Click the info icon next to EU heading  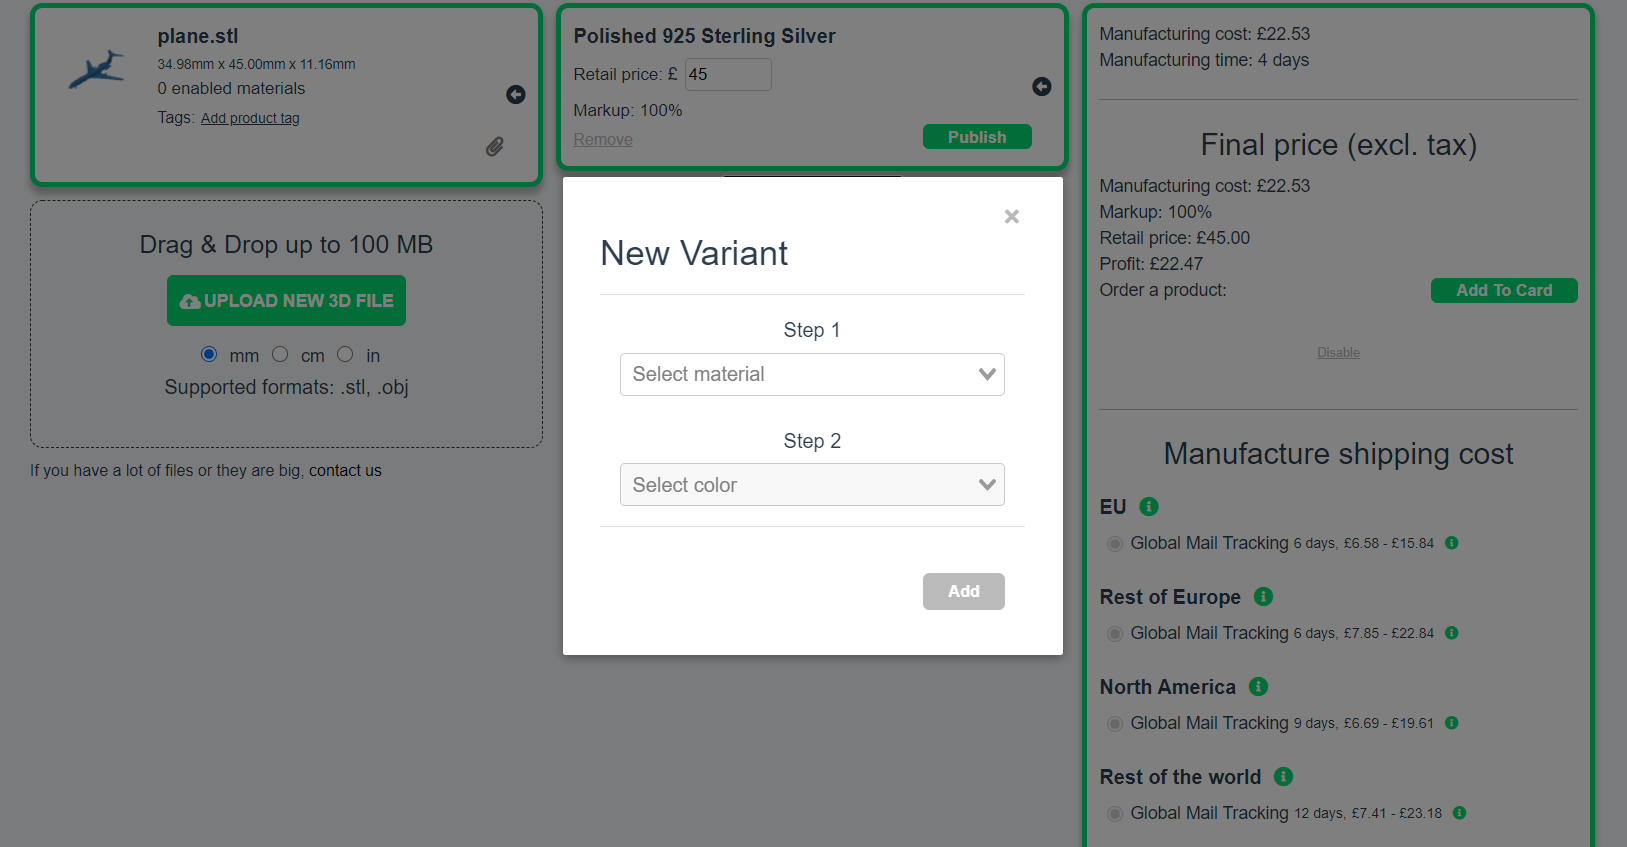point(1149,507)
